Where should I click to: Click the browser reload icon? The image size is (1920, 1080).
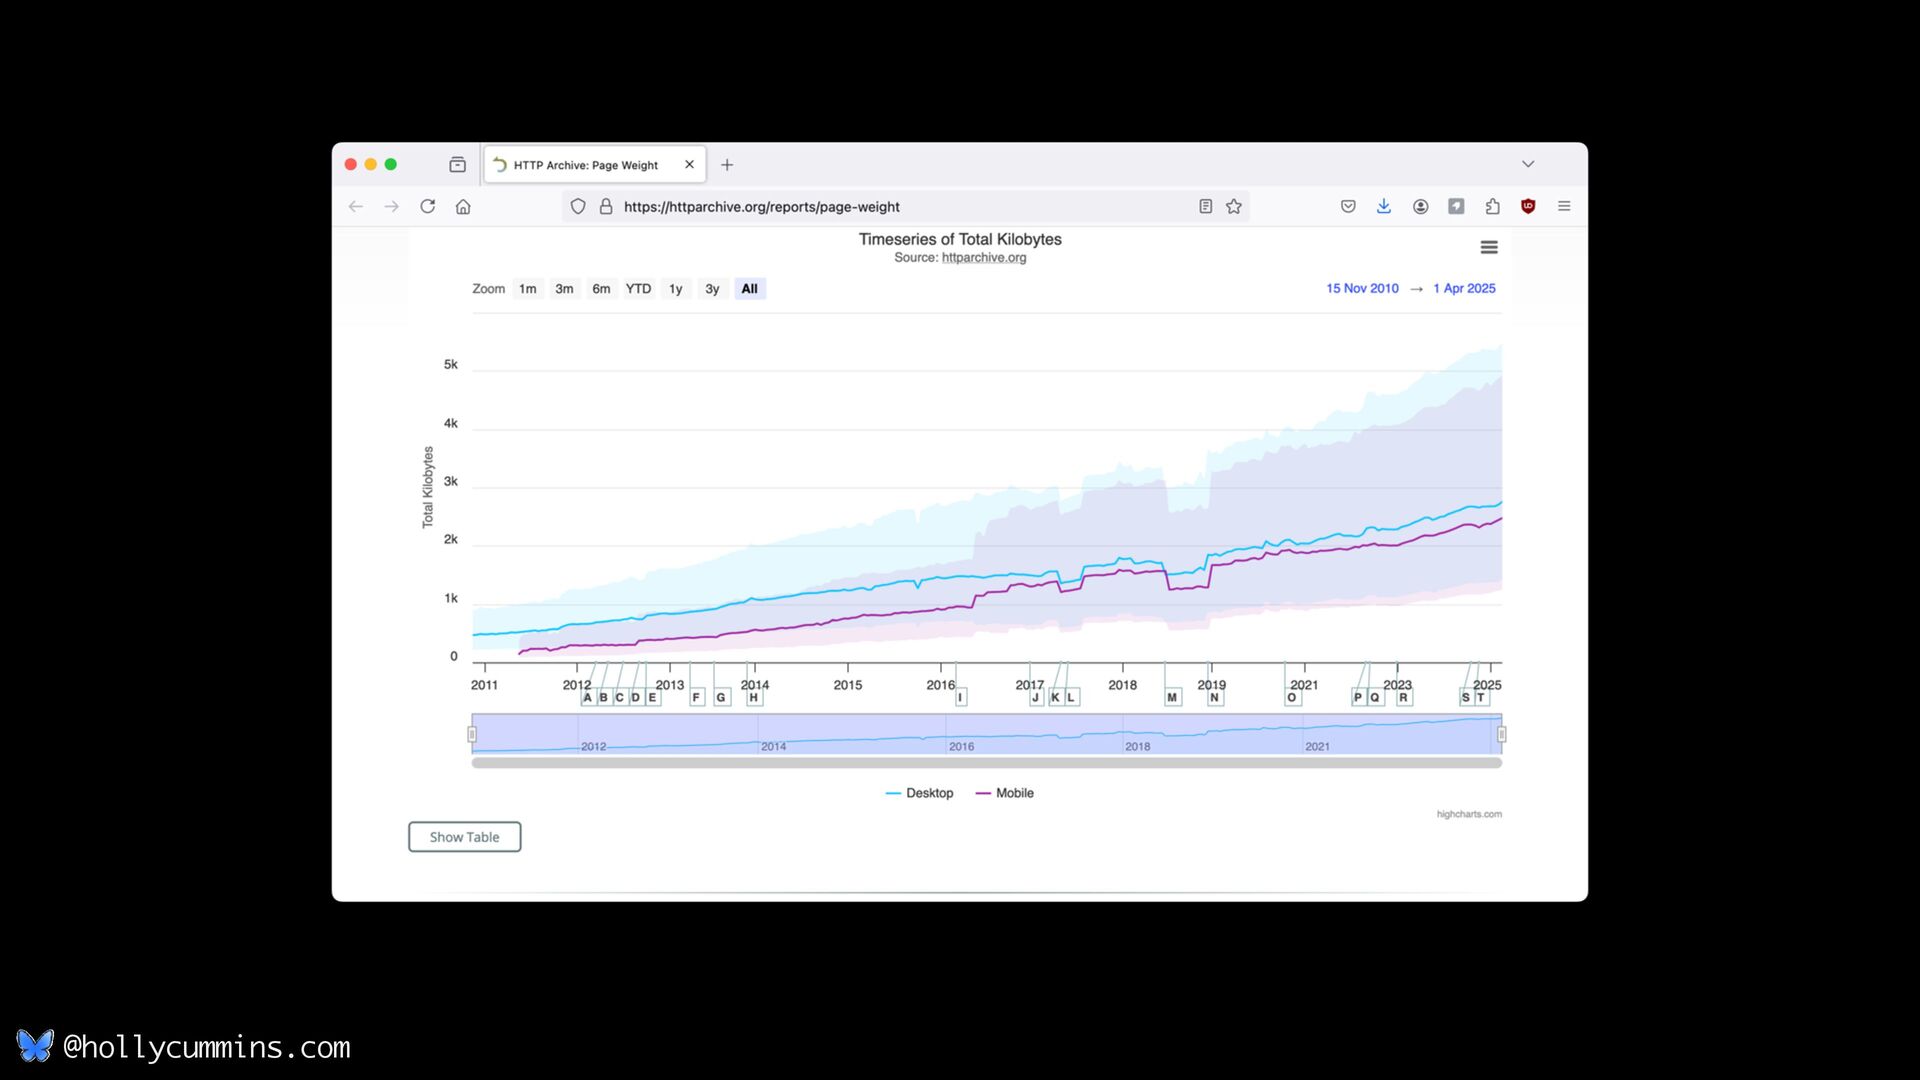pos(427,206)
